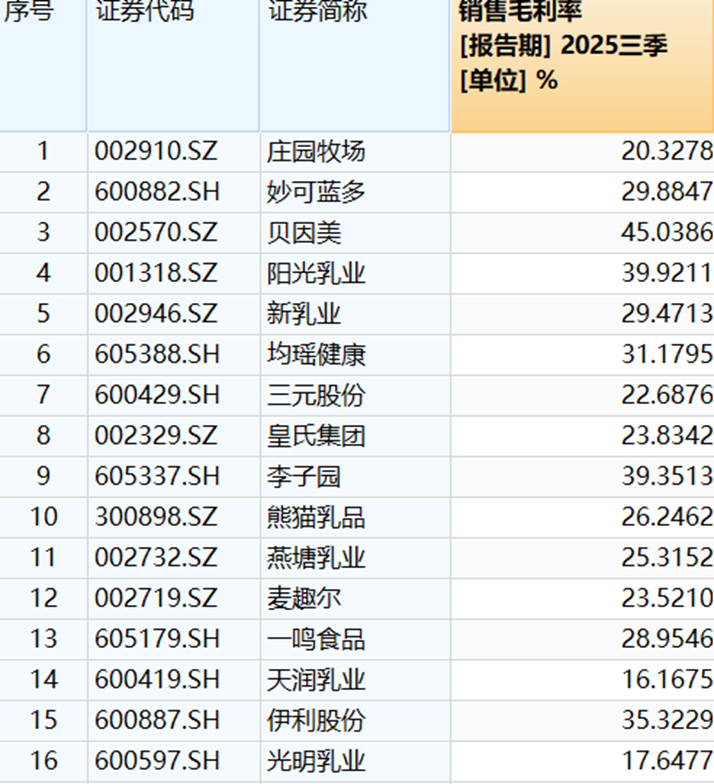The height and width of the screenshot is (784, 714).
Task: Select stock code 002946.SZ
Action: coord(156,314)
